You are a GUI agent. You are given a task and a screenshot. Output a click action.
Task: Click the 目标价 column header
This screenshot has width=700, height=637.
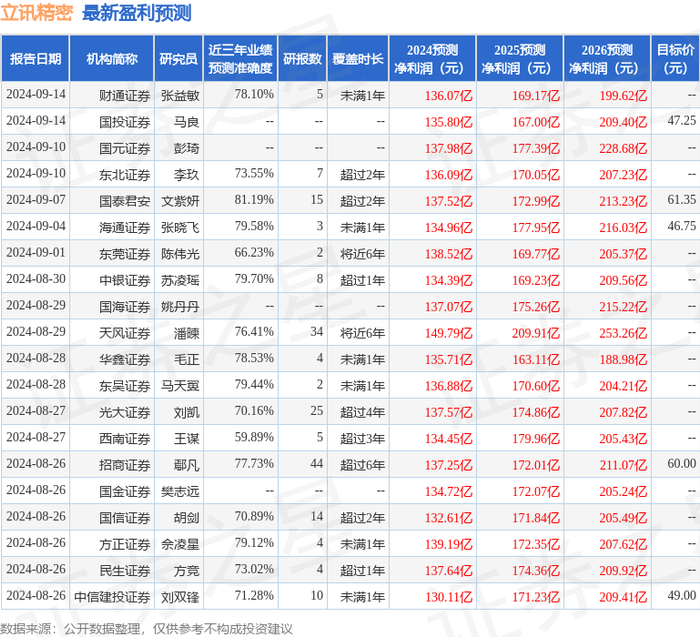tap(675, 59)
